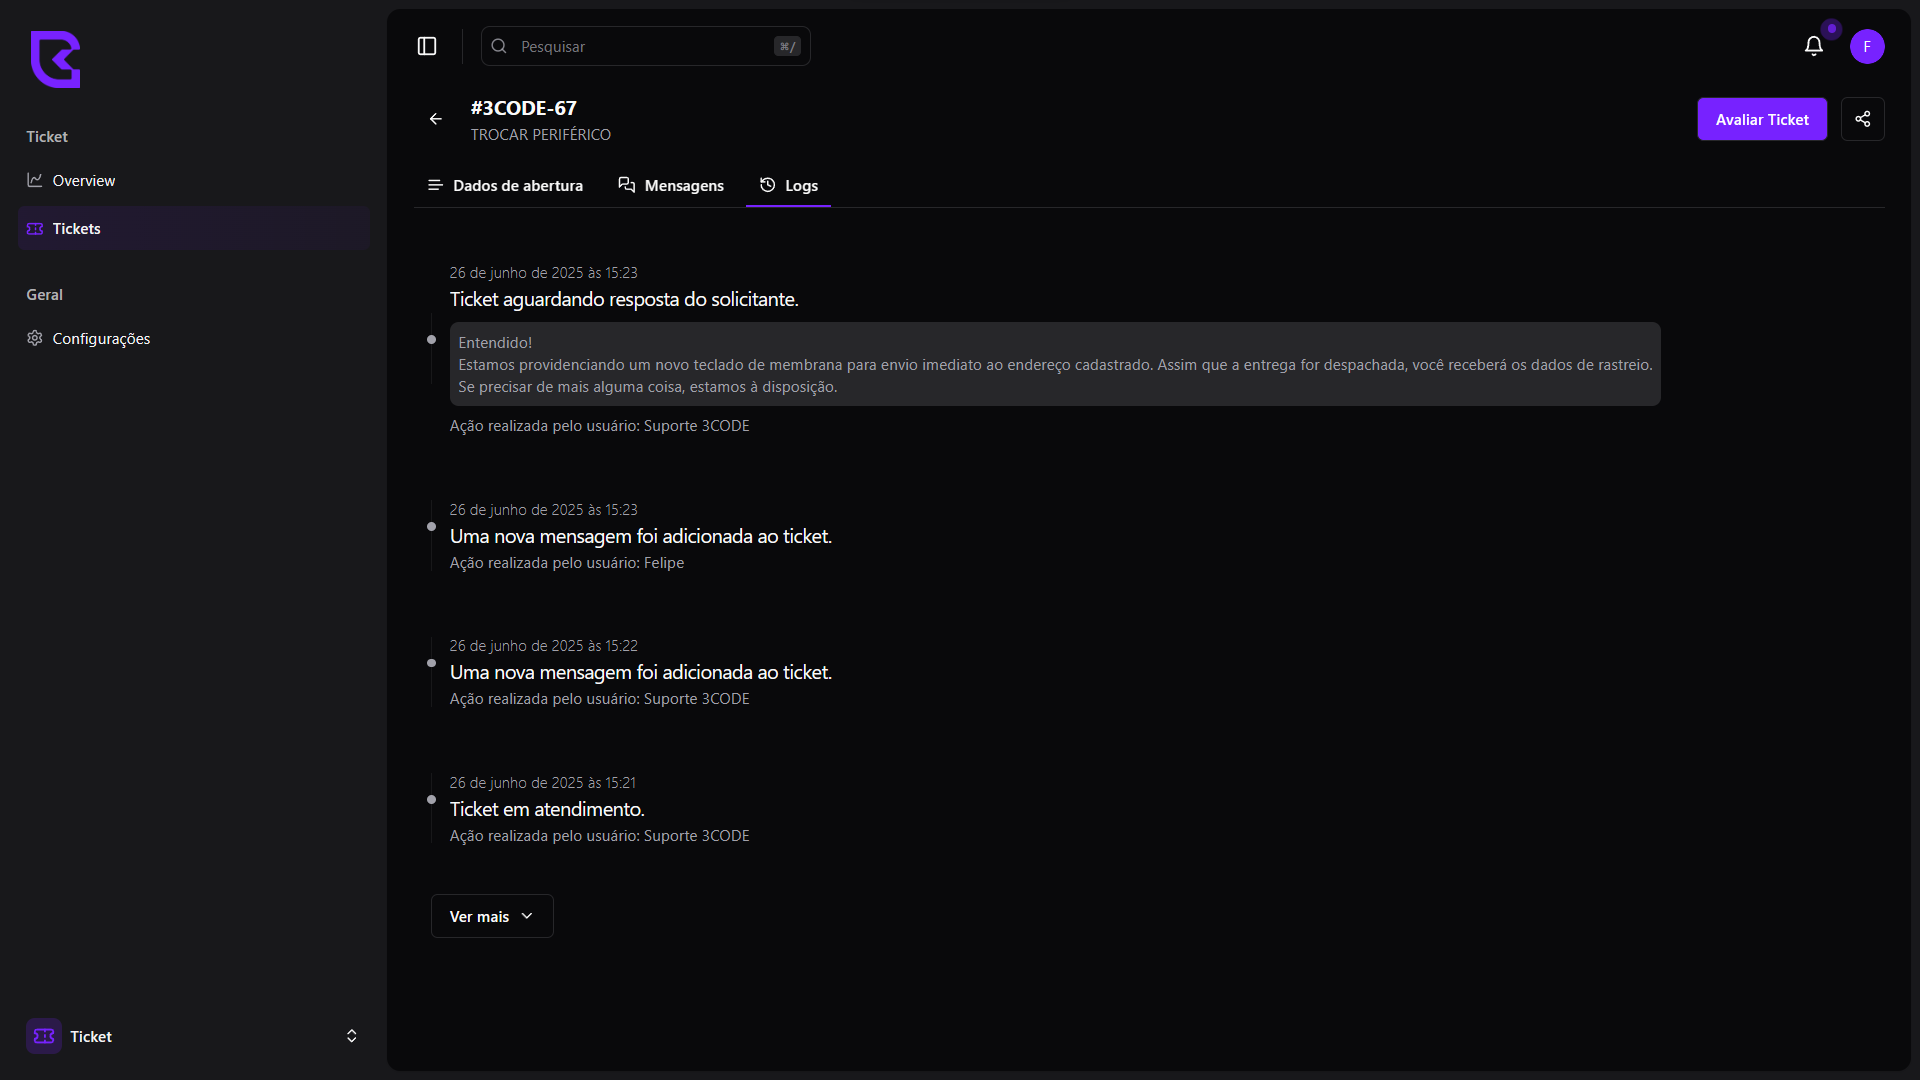Open the Overview chart item

[83, 181]
